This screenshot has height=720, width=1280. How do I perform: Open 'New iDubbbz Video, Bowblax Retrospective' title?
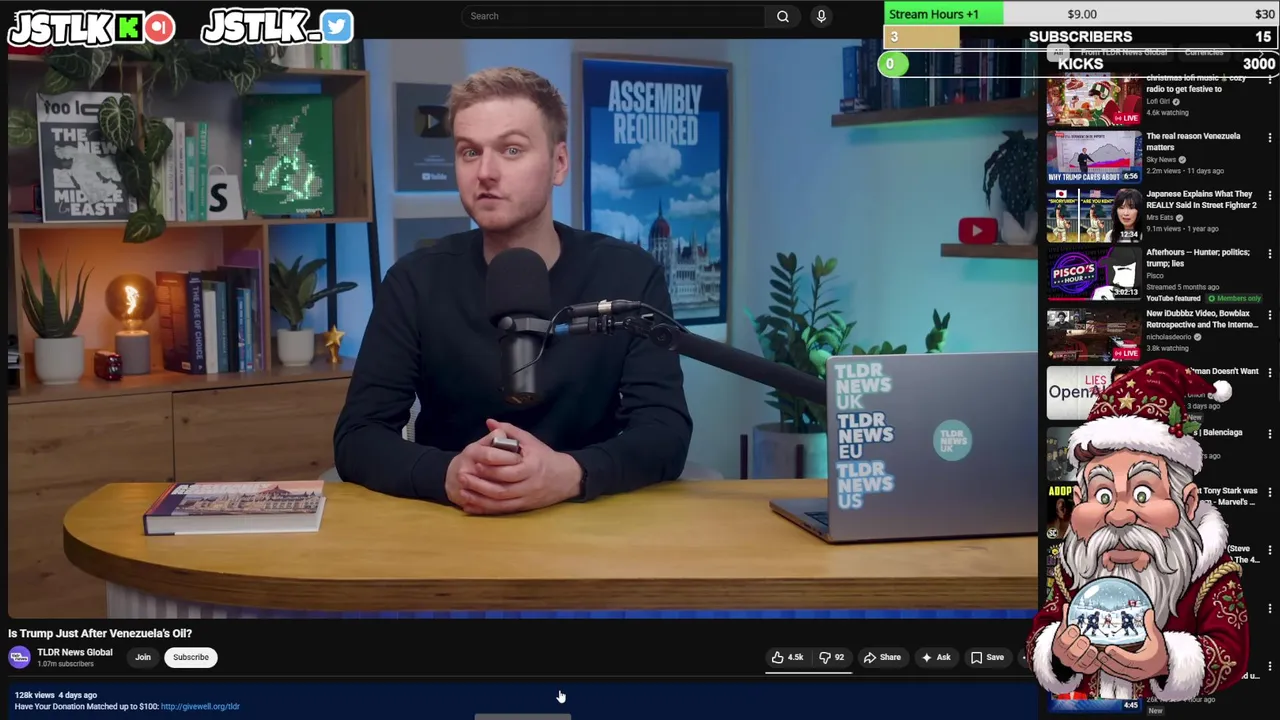(1200, 319)
